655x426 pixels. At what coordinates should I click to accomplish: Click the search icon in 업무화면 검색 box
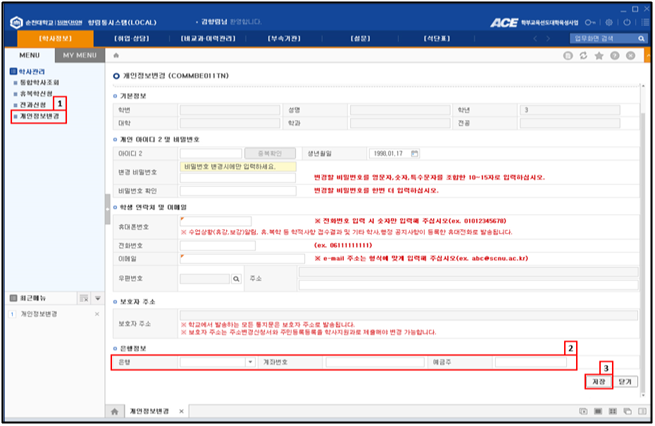(x=639, y=37)
